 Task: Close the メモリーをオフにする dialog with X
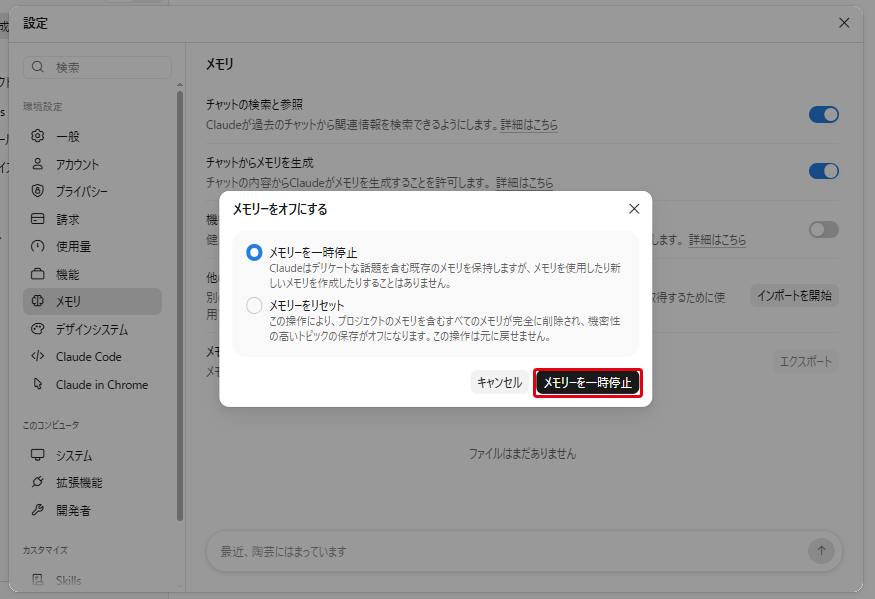pos(634,209)
